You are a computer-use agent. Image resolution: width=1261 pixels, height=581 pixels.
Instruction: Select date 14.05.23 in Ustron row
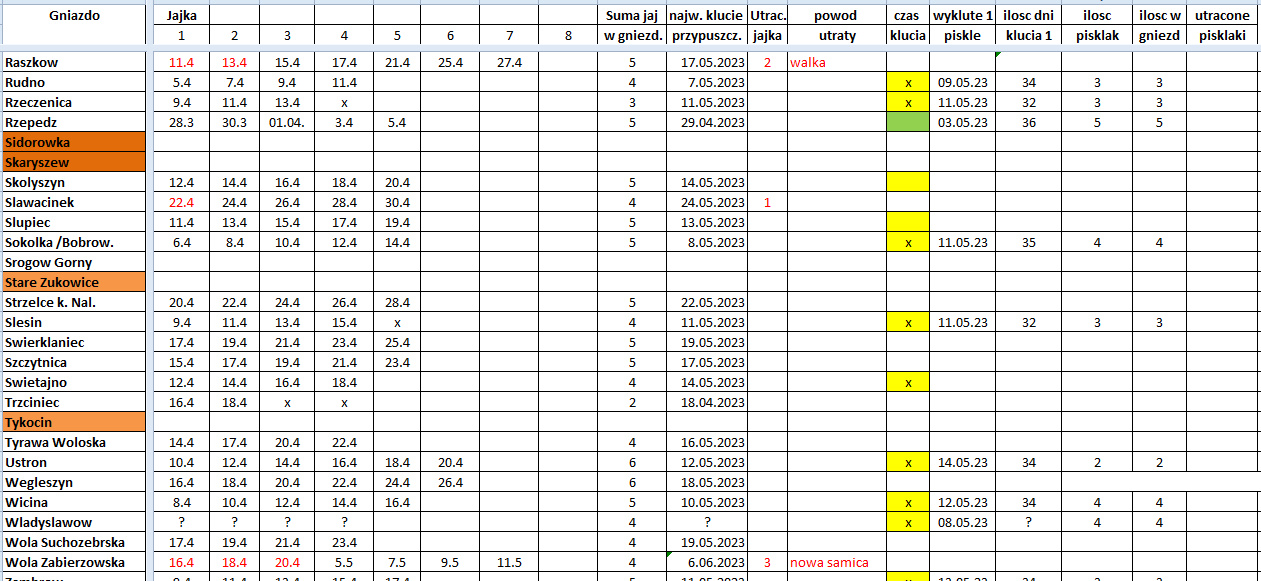click(963, 462)
